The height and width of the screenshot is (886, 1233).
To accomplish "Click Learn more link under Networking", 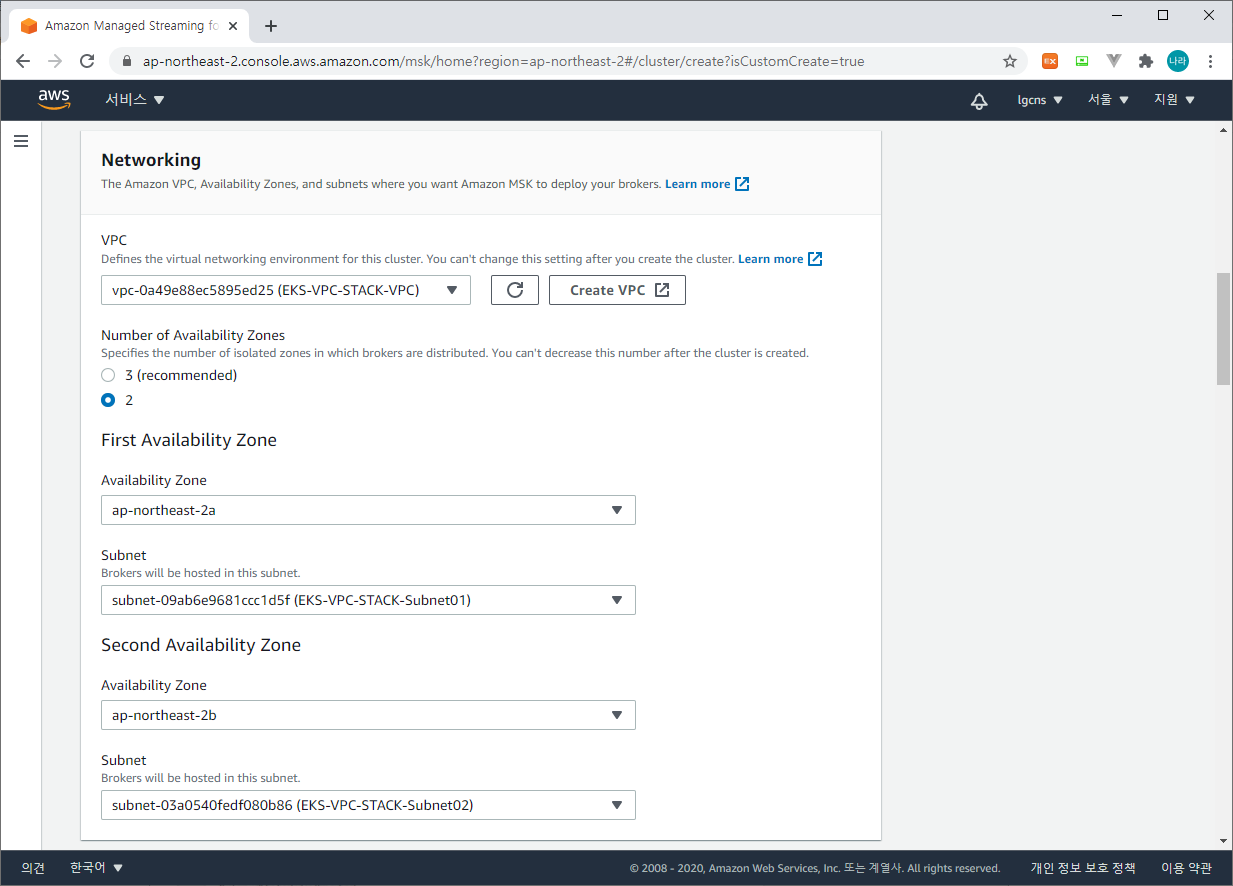I will coord(706,184).
